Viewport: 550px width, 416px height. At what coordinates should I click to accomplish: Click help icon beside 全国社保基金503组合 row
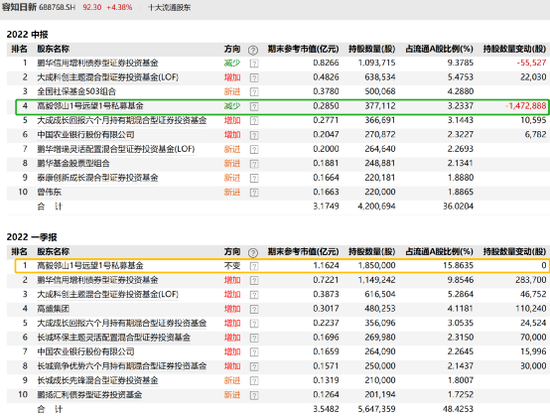(x=254, y=92)
